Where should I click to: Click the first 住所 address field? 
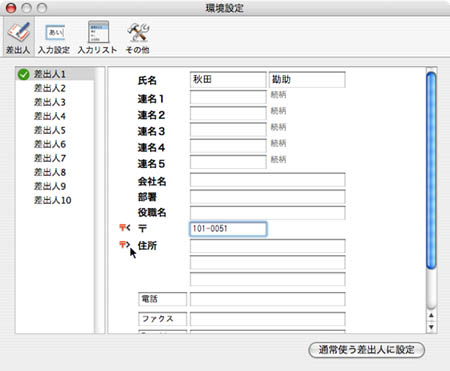point(268,246)
